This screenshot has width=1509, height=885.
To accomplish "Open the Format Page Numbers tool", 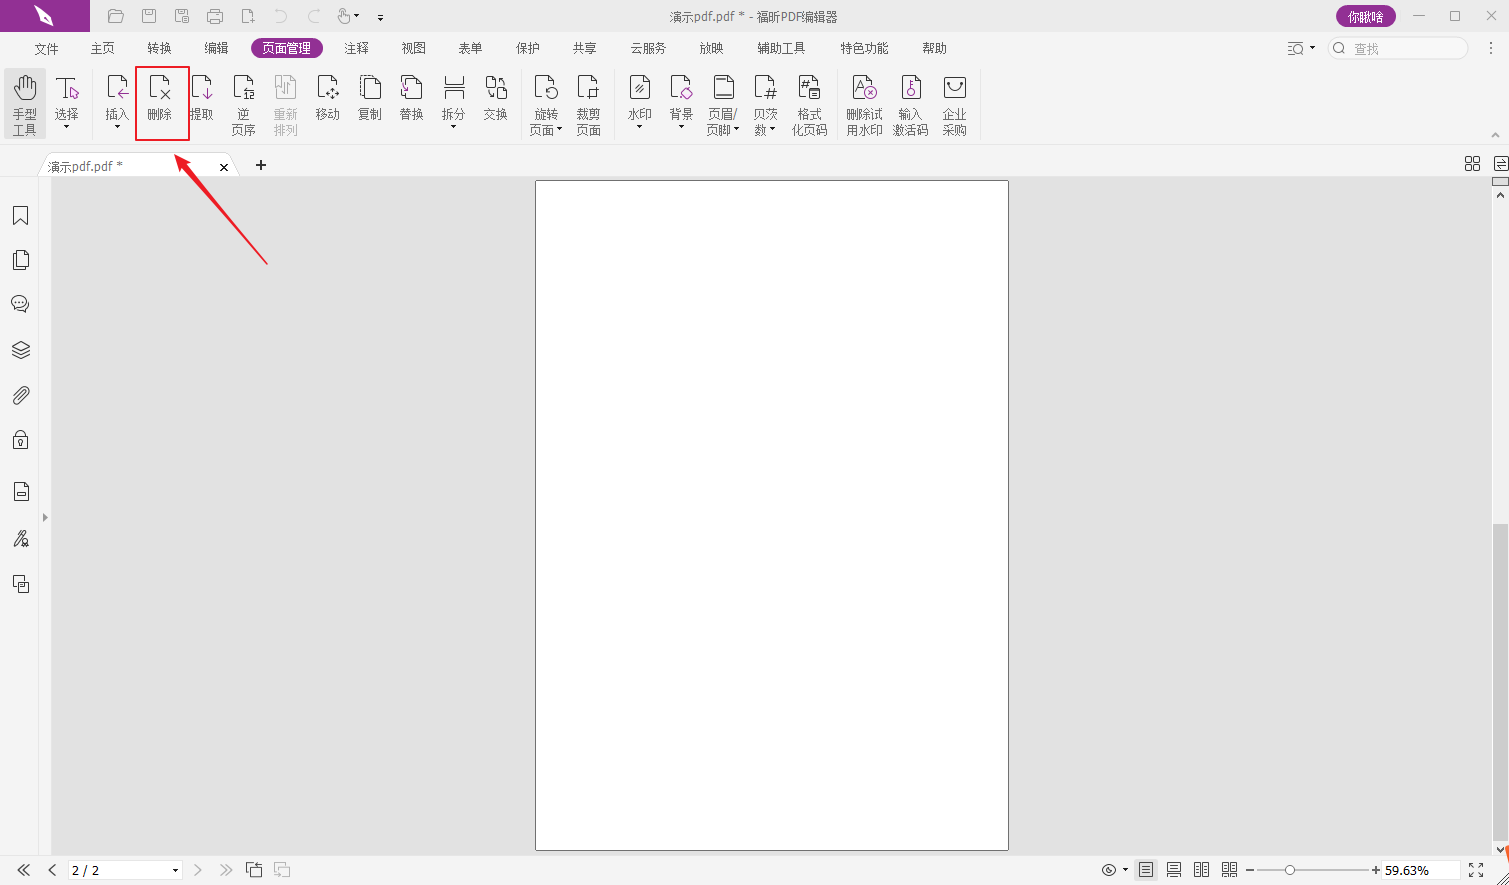I will pyautogui.click(x=809, y=104).
